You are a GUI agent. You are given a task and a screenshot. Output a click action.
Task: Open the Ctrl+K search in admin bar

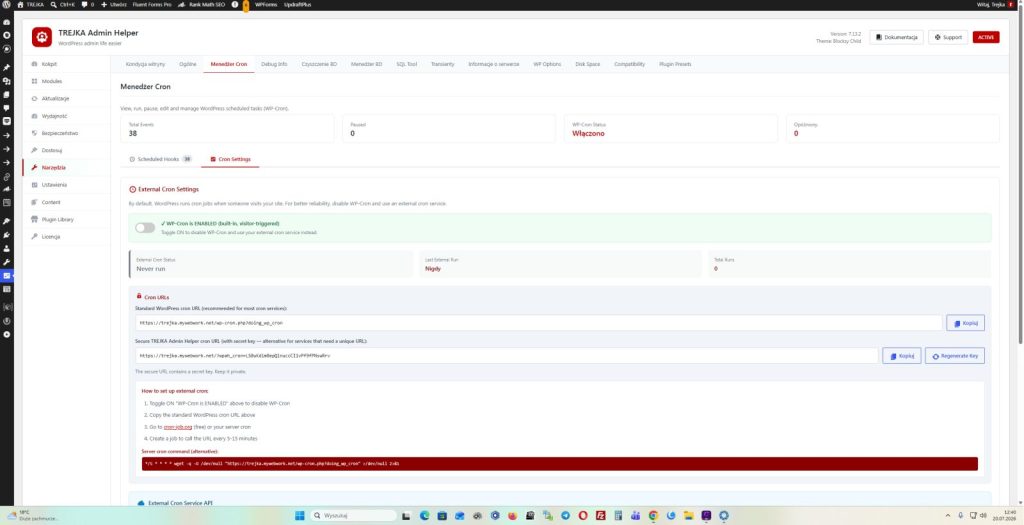pyautogui.click(x=63, y=5)
